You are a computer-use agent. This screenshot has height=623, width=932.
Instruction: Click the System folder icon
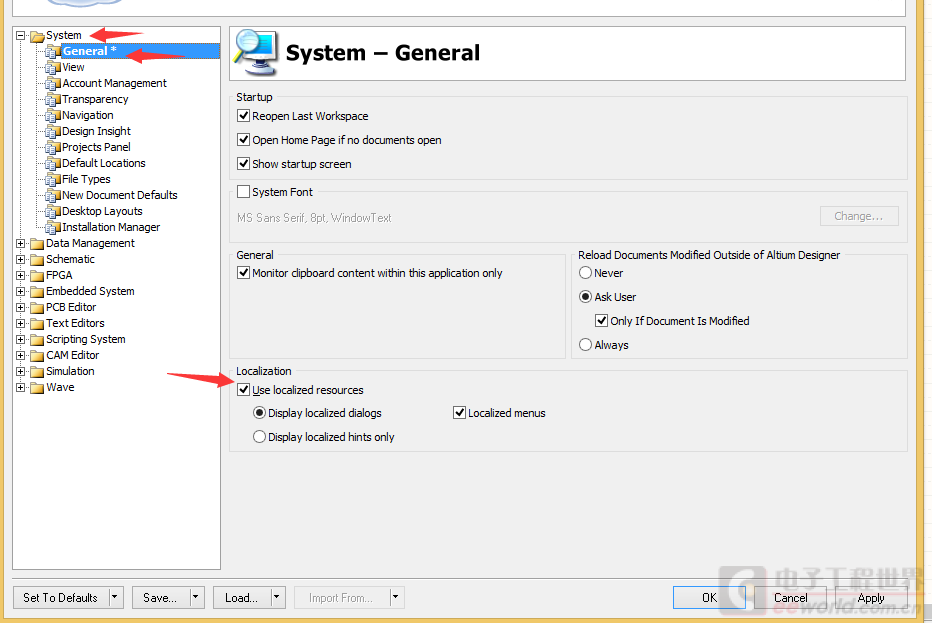tap(37, 36)
